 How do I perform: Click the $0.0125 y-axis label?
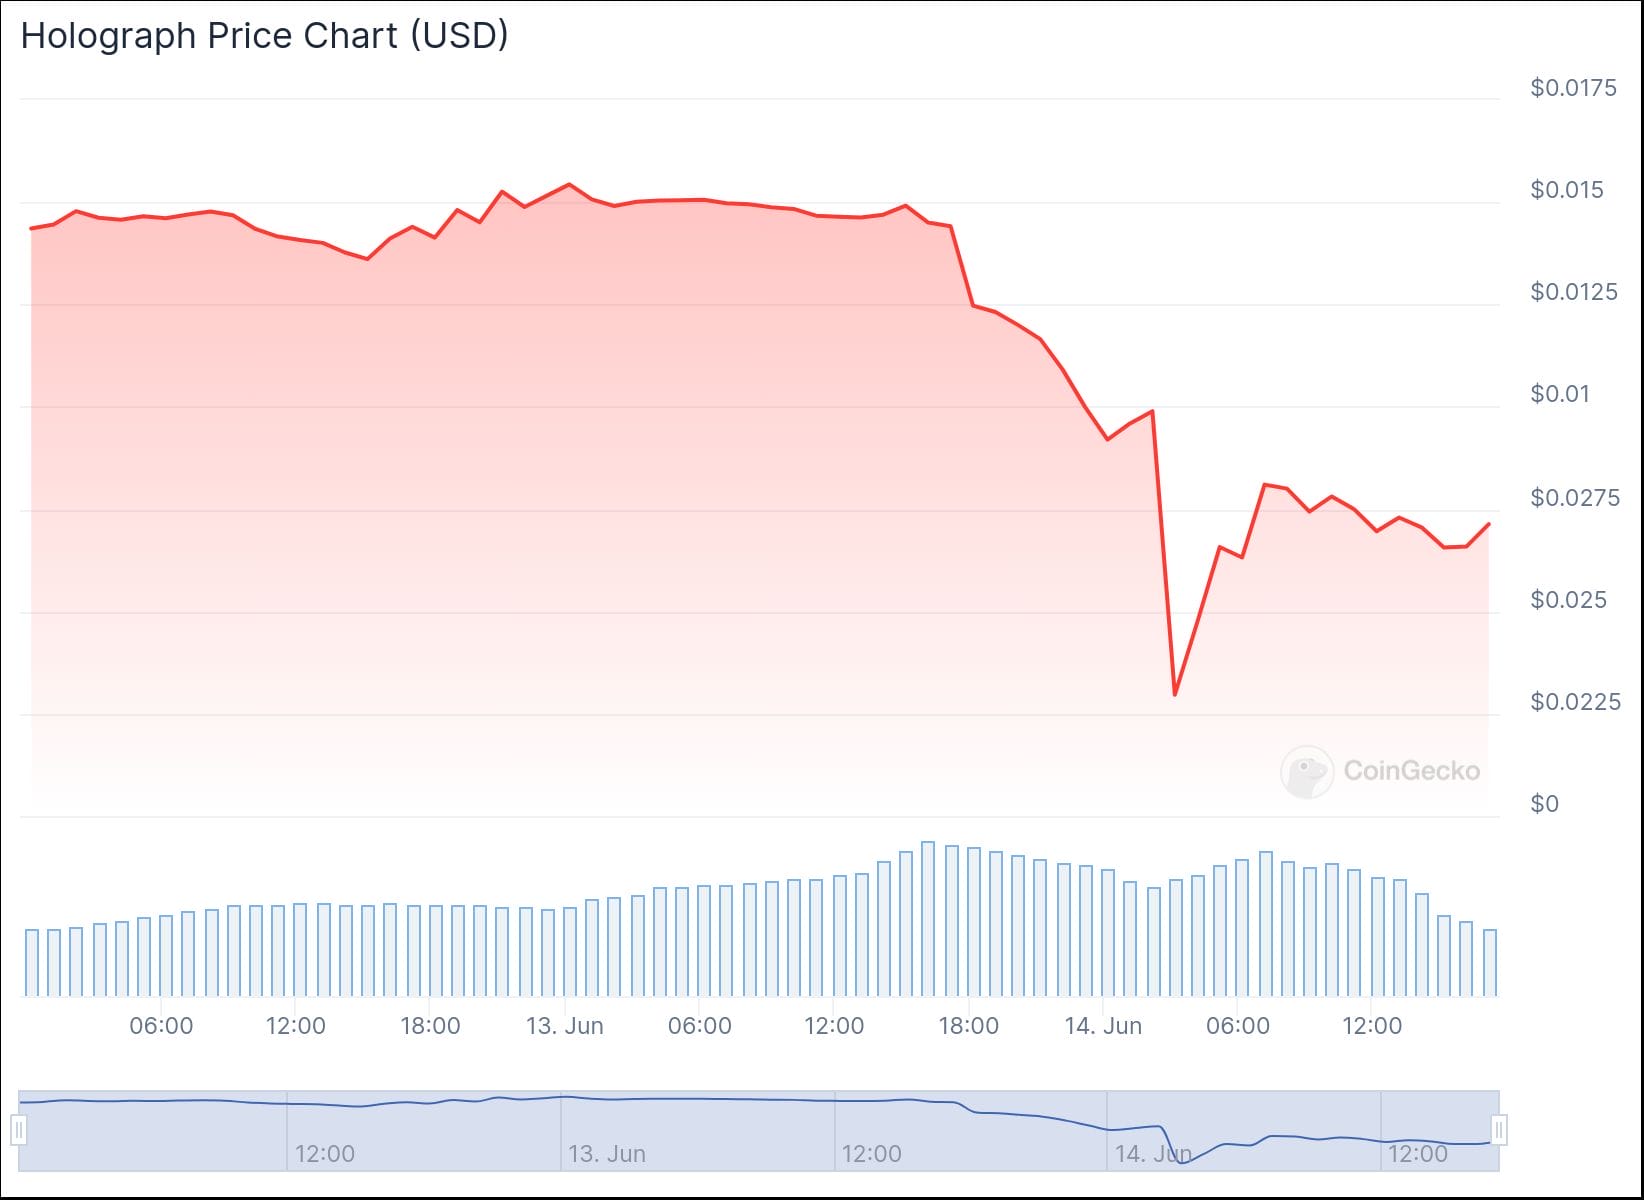[x=1573, y=292]
